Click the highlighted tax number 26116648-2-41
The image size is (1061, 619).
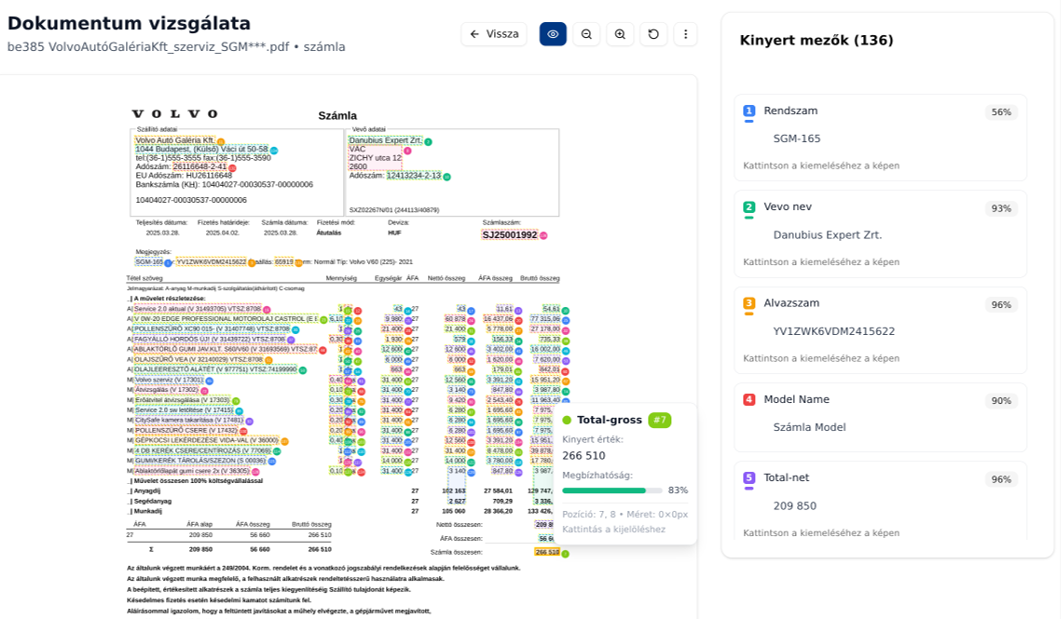tap(200, 167)
